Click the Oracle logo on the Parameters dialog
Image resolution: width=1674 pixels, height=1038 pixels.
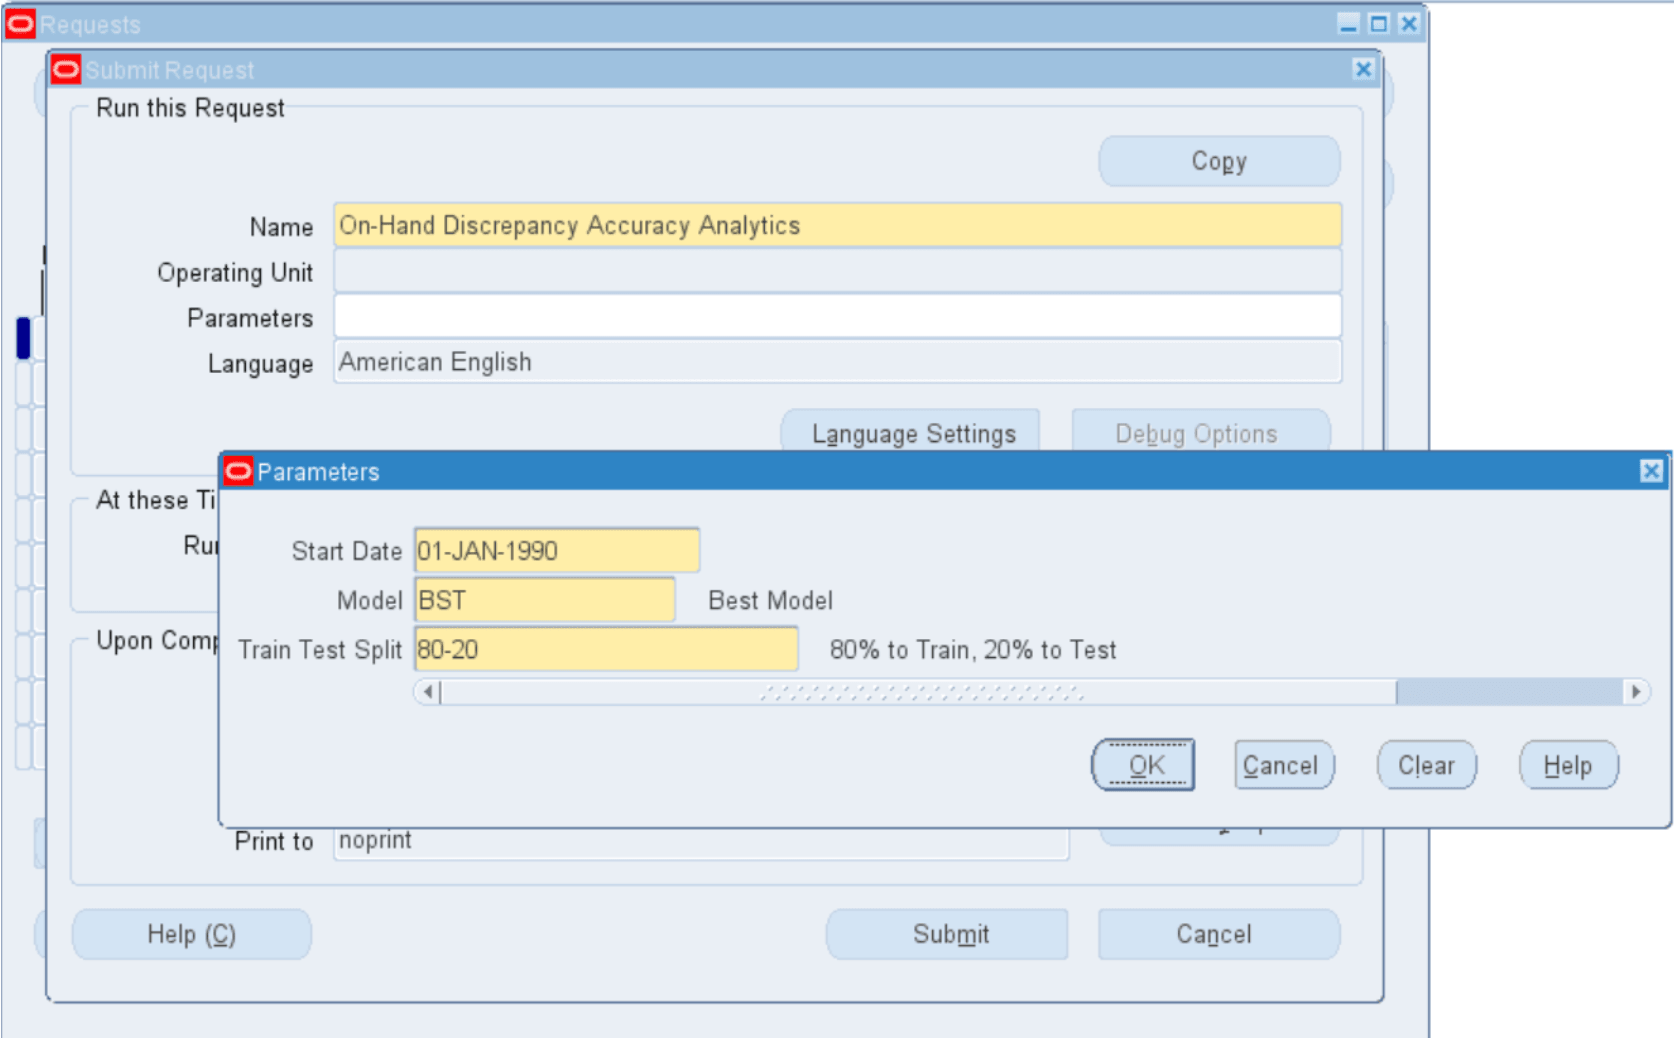(x=239, y=471)
